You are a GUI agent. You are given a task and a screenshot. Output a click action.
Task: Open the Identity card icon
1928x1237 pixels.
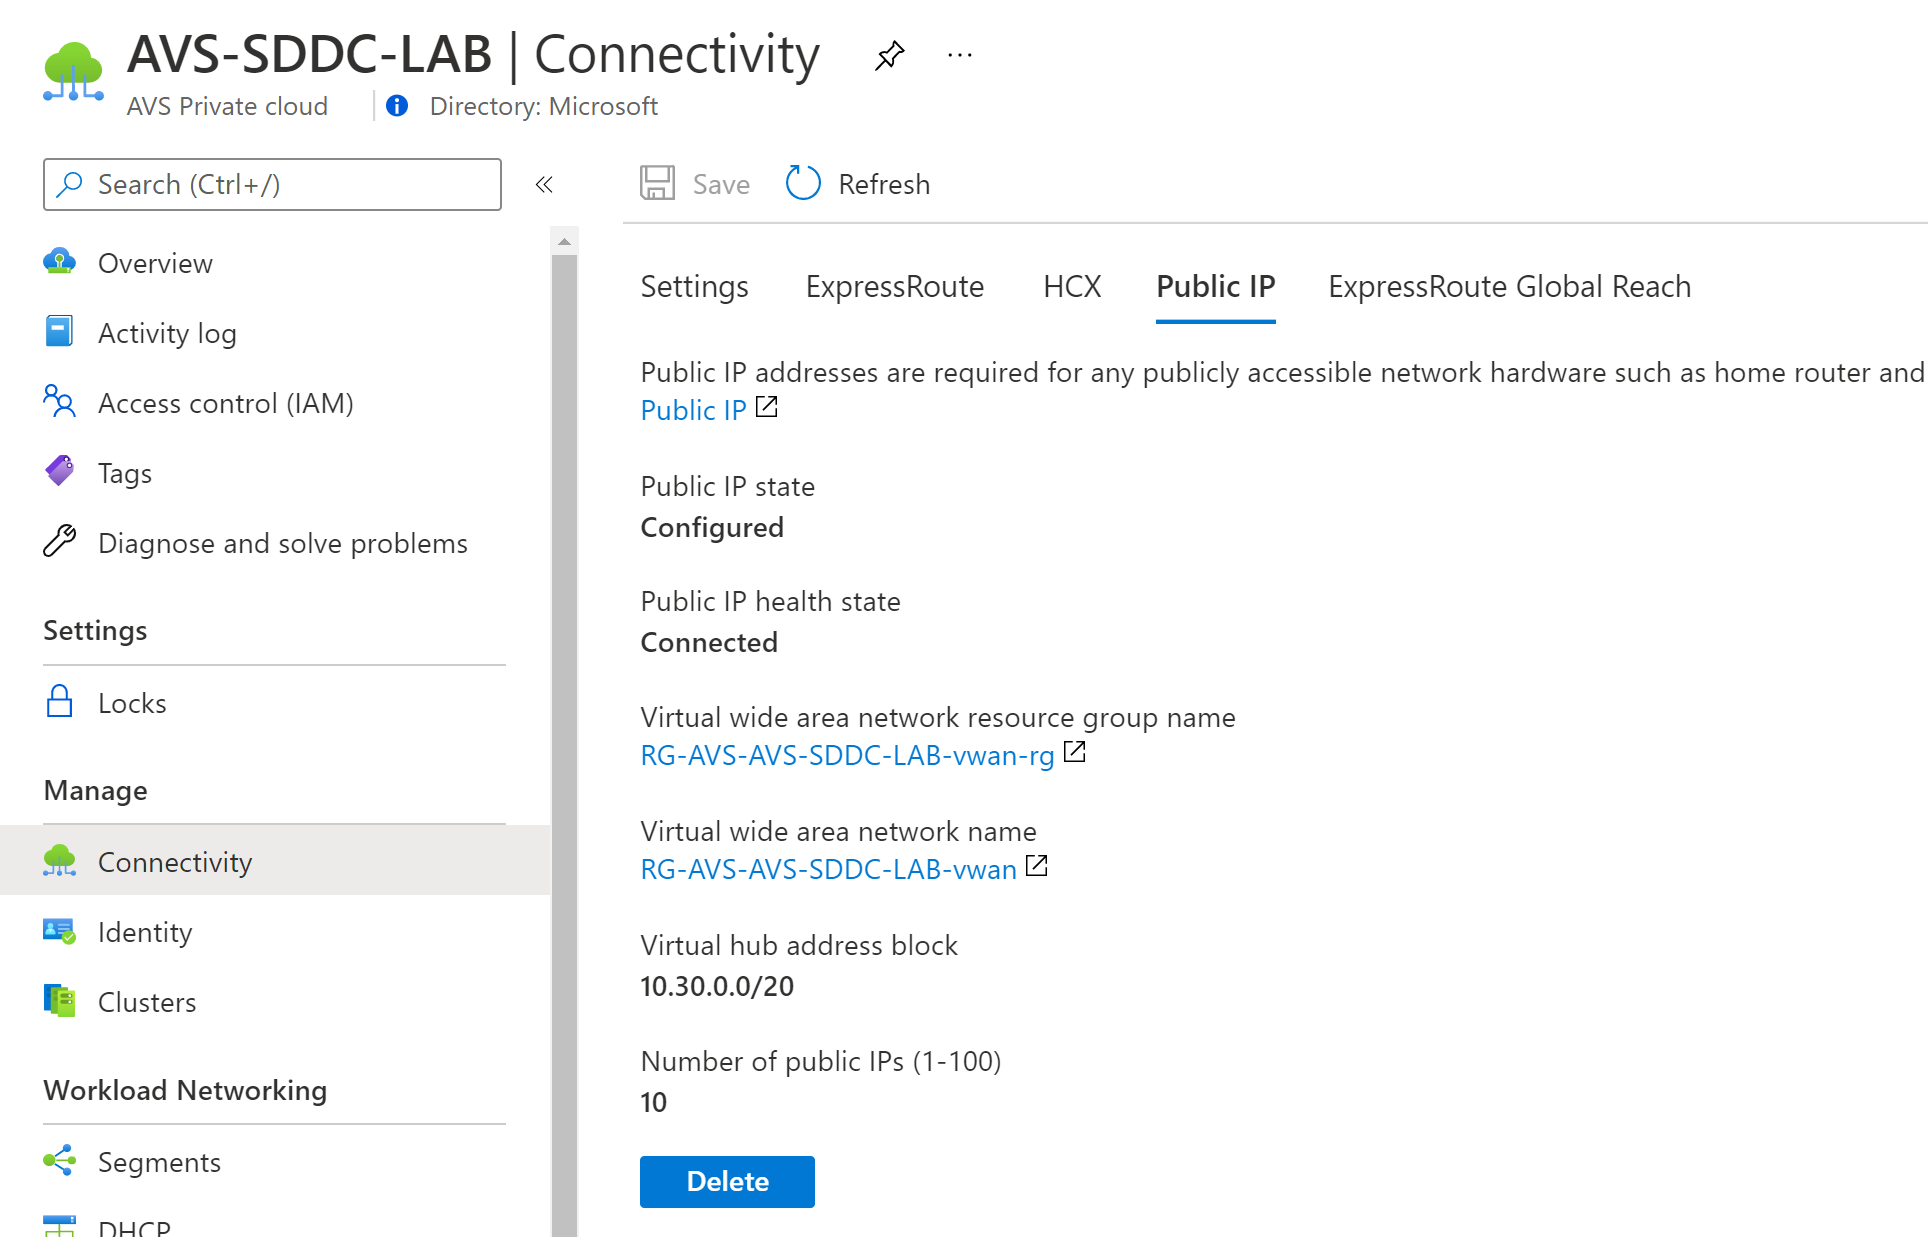tap(59, 931)
